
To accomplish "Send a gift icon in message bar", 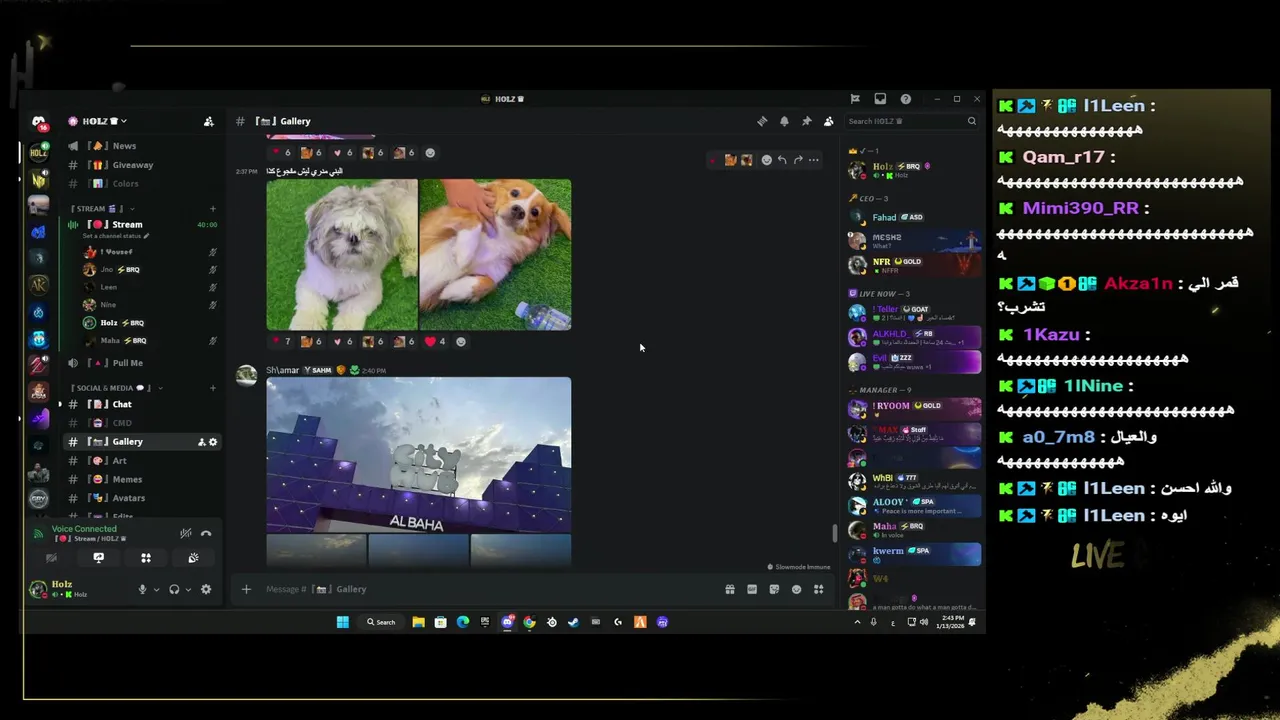I will click(x=730, y=589).
